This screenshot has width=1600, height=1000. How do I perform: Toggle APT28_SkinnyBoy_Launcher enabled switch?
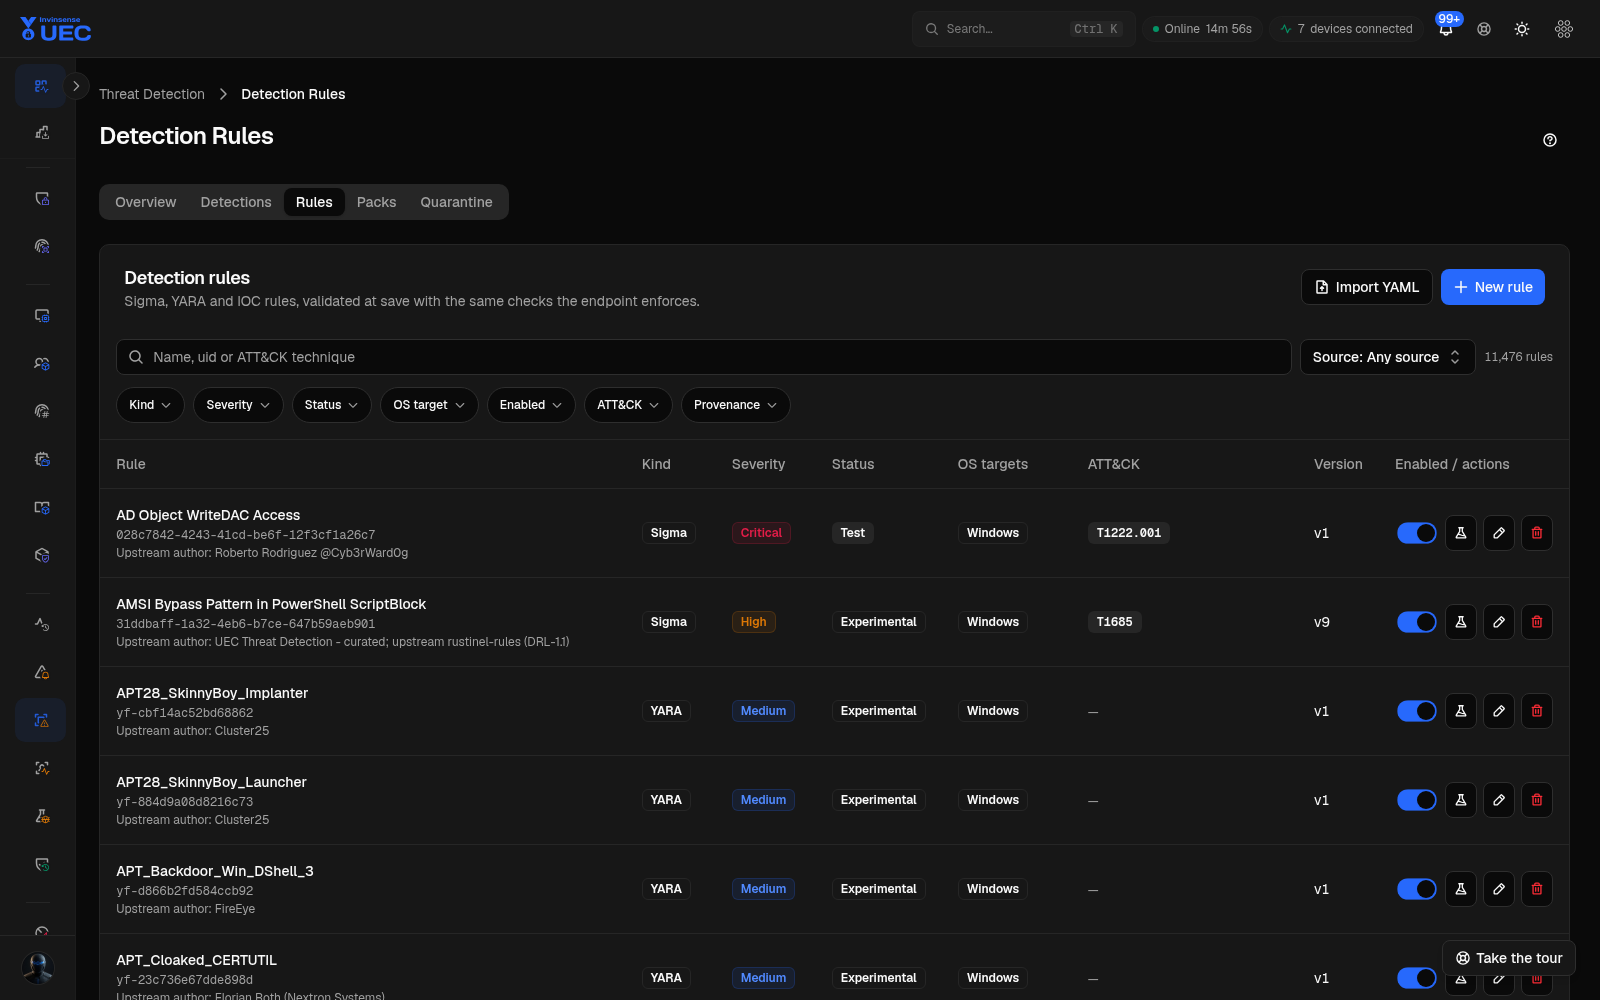coord(1417,800)
